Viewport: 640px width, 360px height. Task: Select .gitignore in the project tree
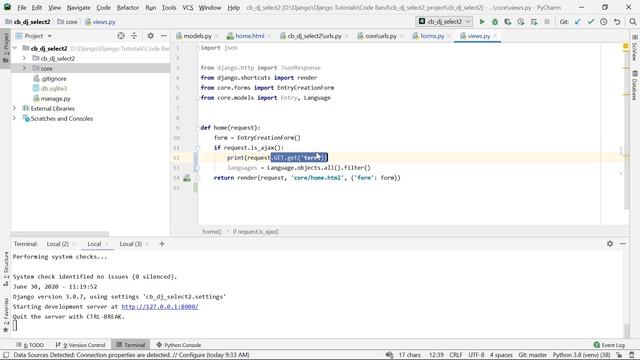(53, 78)
